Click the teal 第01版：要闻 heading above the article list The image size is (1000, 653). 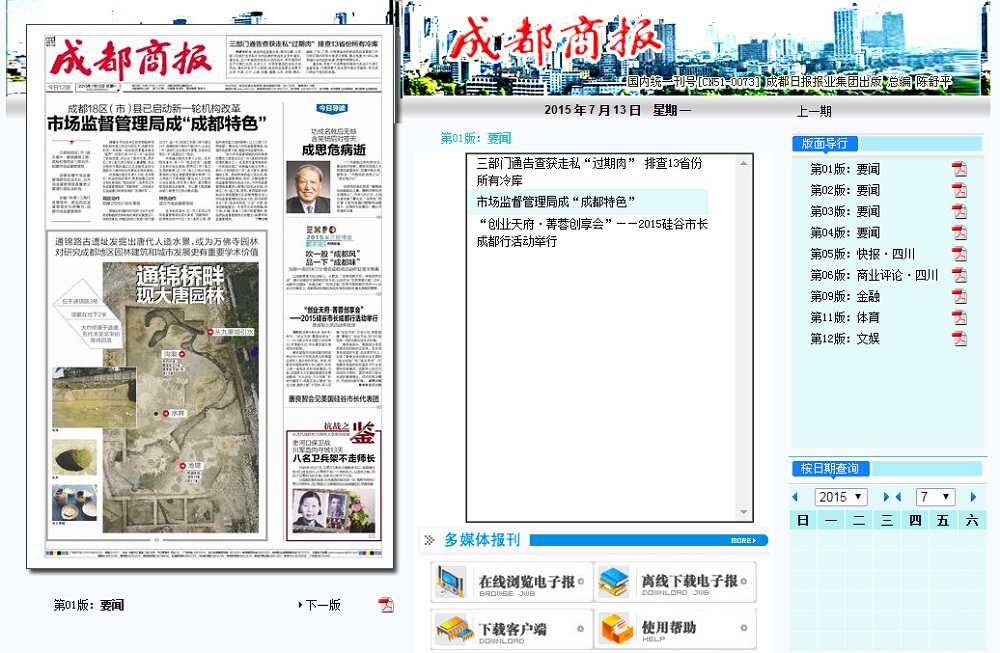tap(476, 138)
